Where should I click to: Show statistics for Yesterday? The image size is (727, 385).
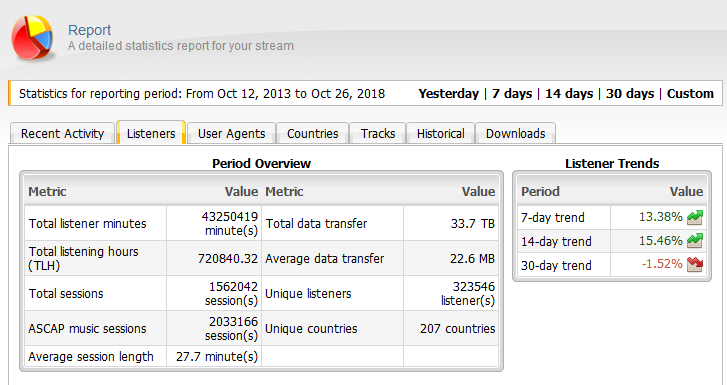448,94
